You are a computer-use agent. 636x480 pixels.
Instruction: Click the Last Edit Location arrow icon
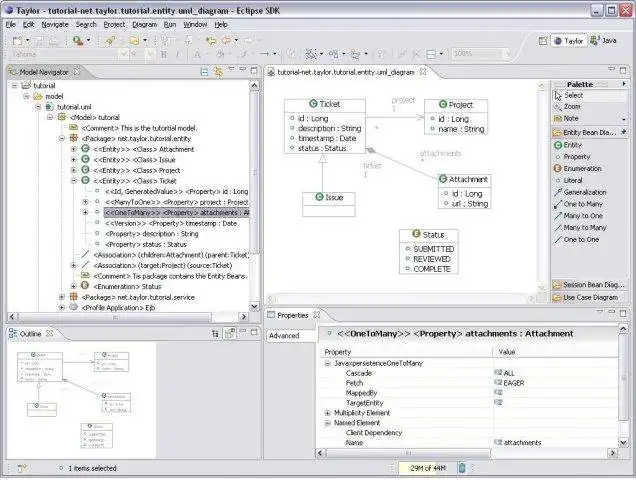(x=211, y=41)
